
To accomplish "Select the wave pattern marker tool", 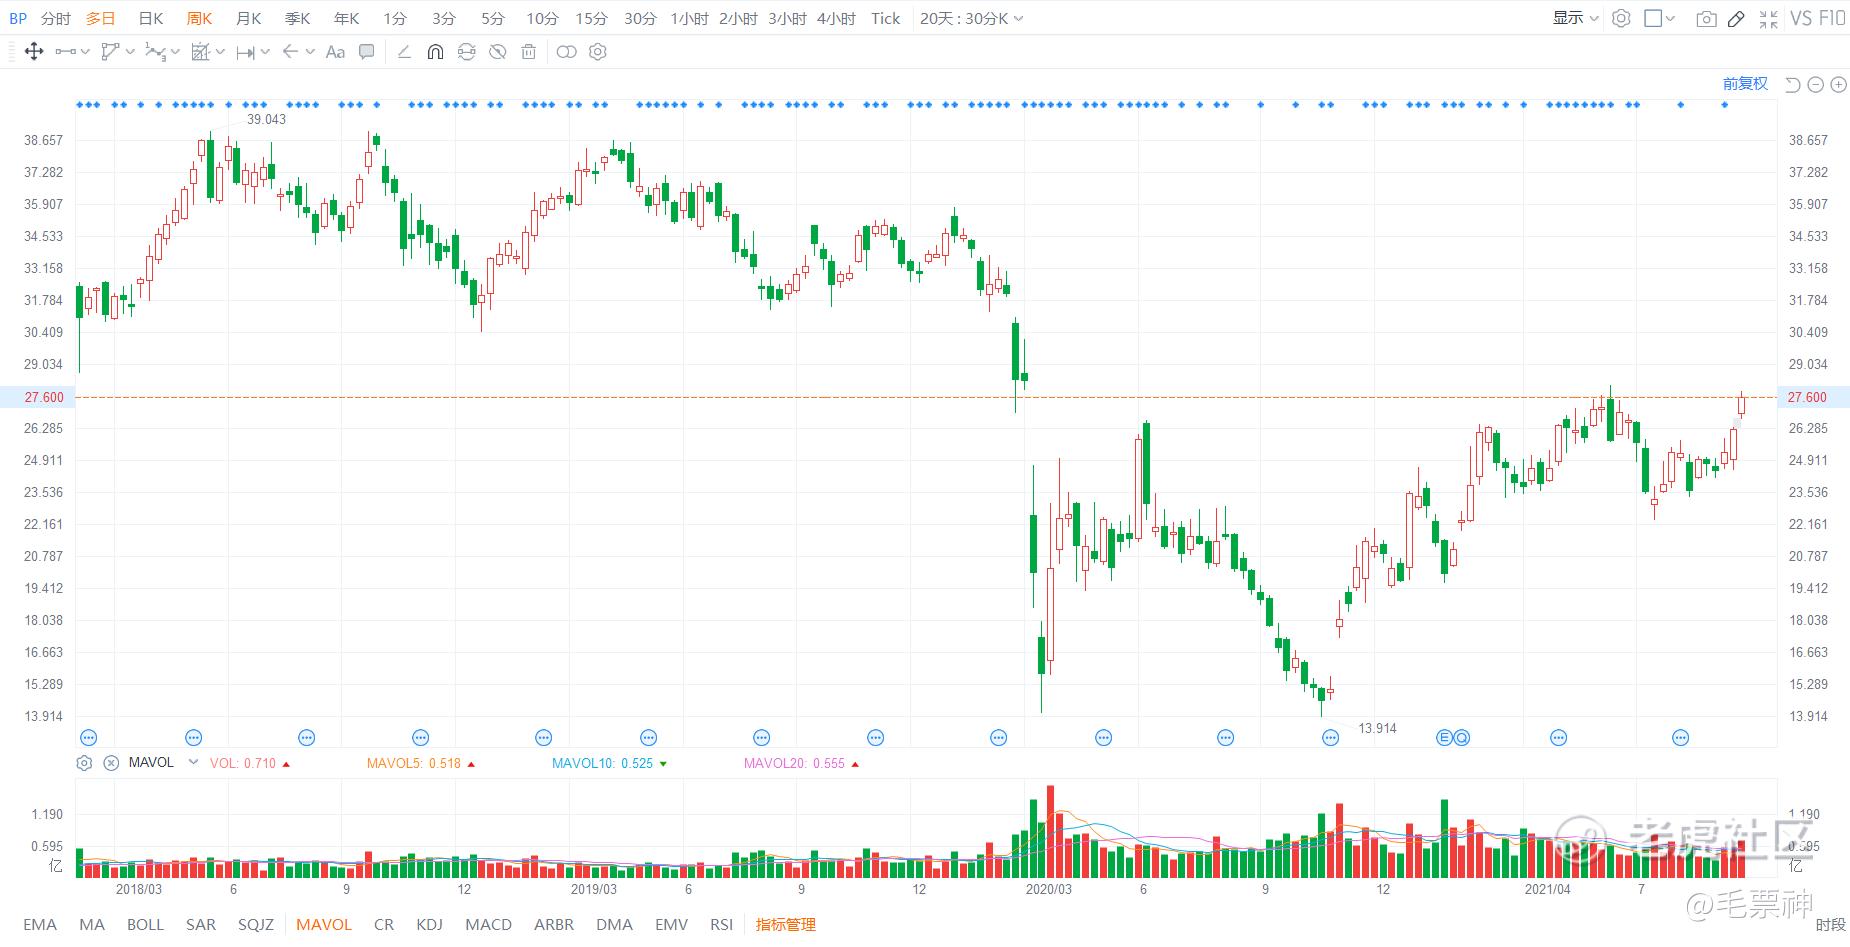I will click(155, 52).
